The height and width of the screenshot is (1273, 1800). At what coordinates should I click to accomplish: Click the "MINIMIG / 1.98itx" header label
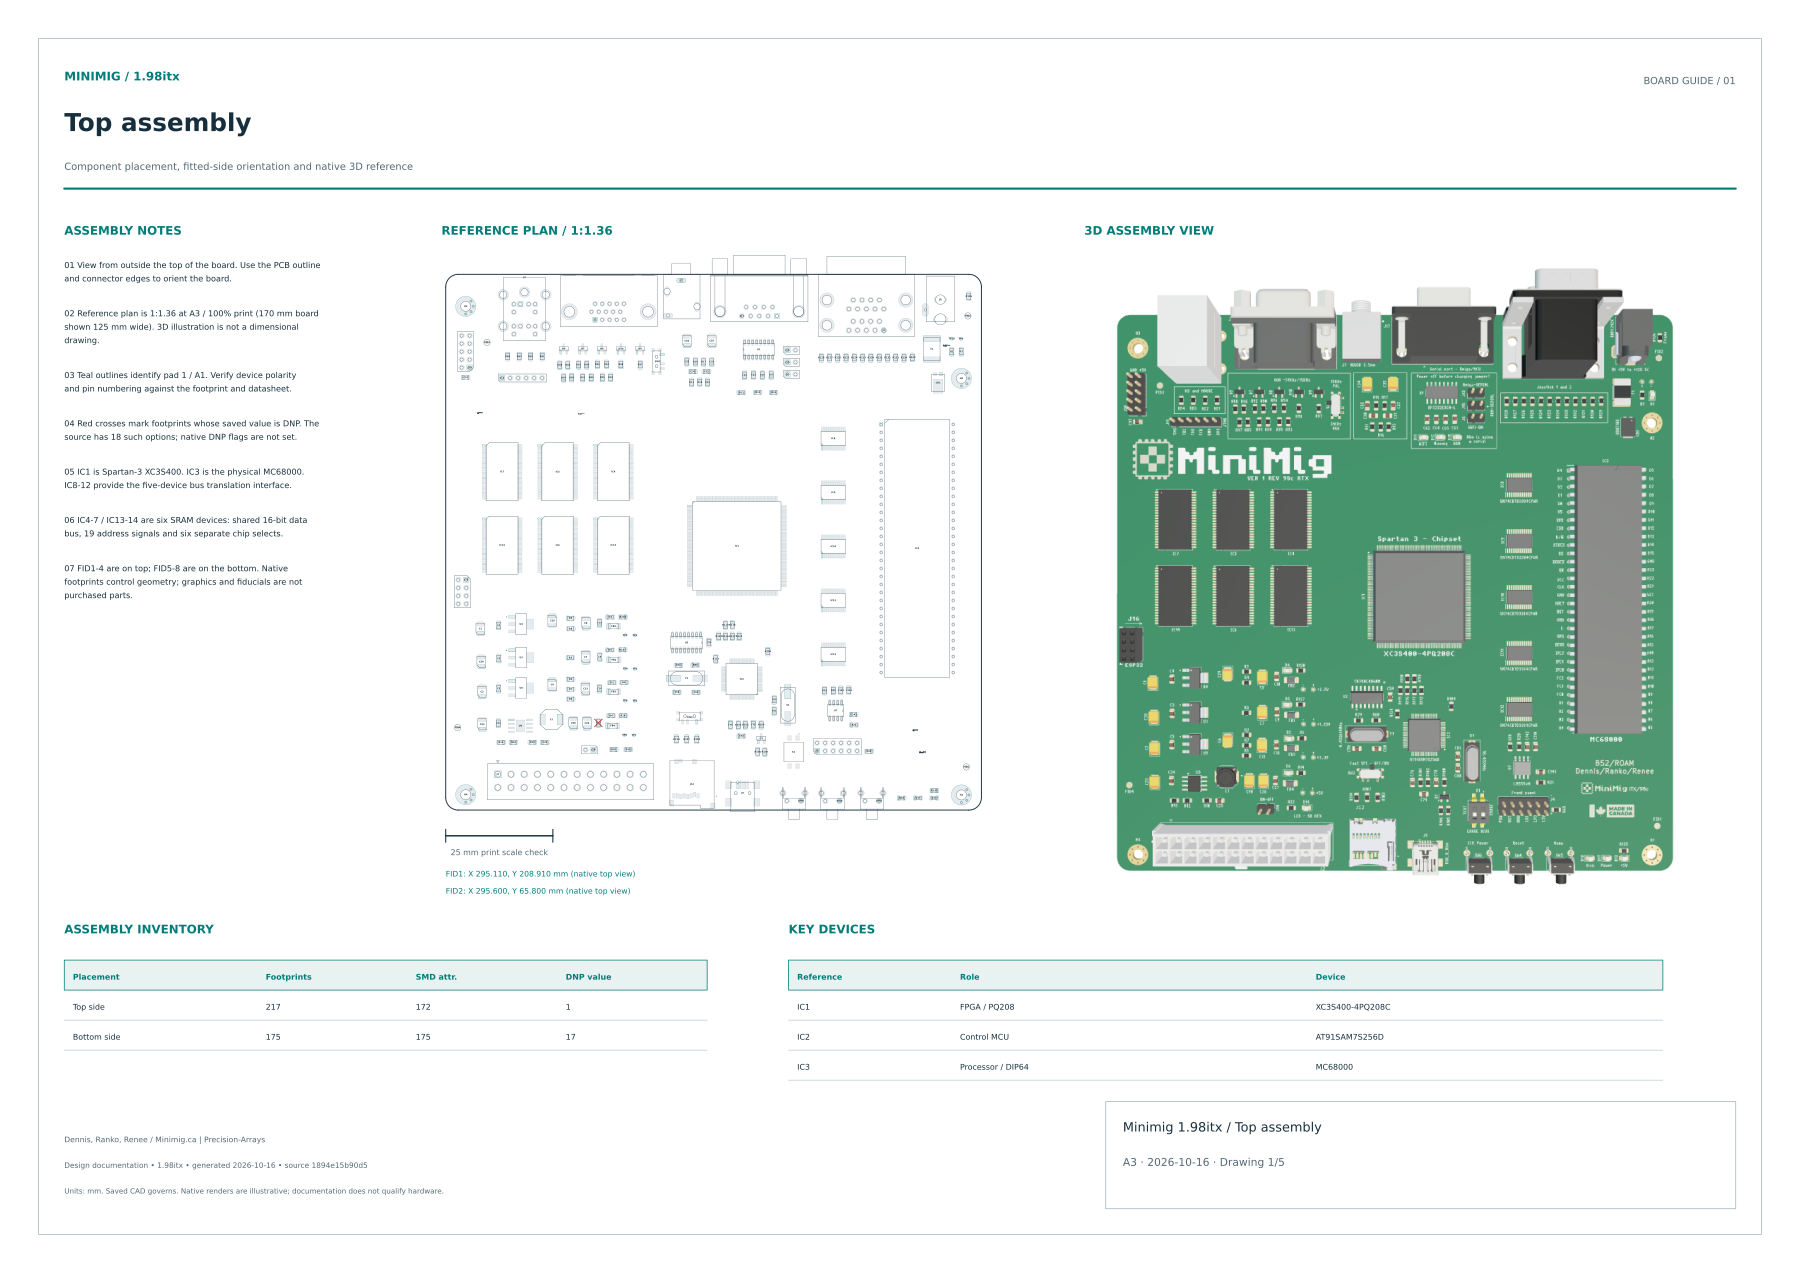[122, 76]
